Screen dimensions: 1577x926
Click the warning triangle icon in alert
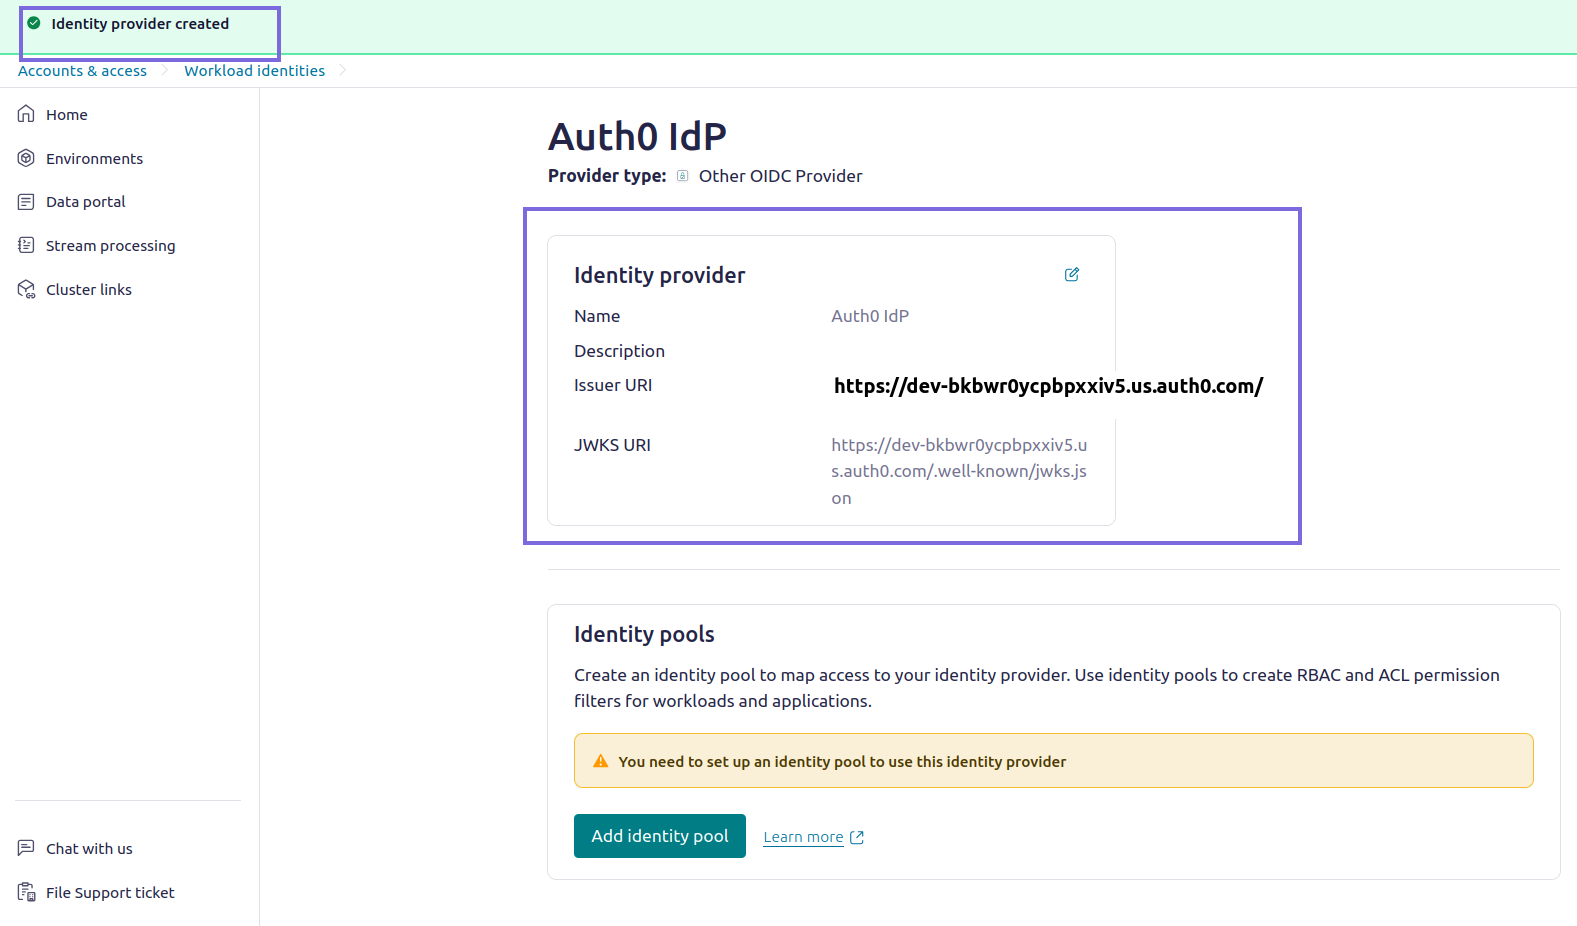coord(601,761)
